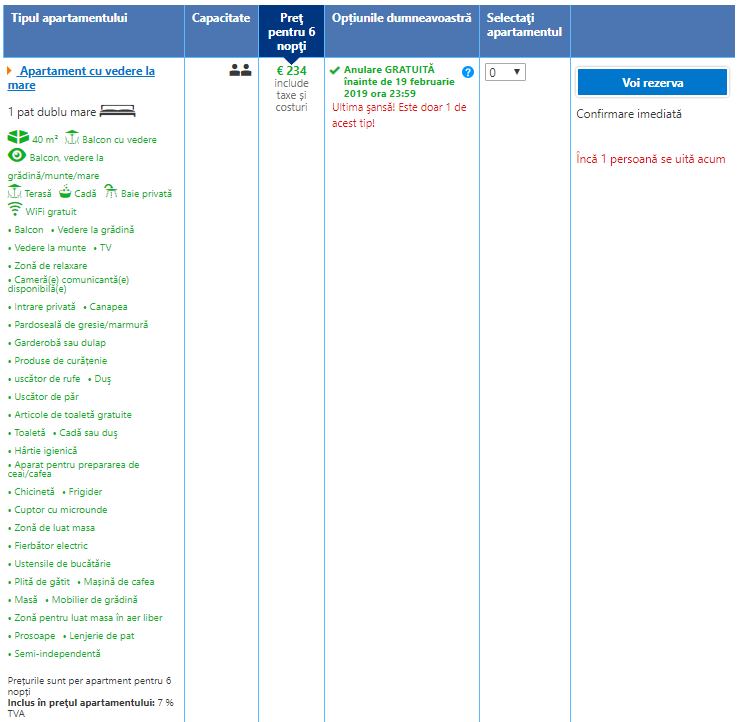Click the blue question mark help icon

468,72
